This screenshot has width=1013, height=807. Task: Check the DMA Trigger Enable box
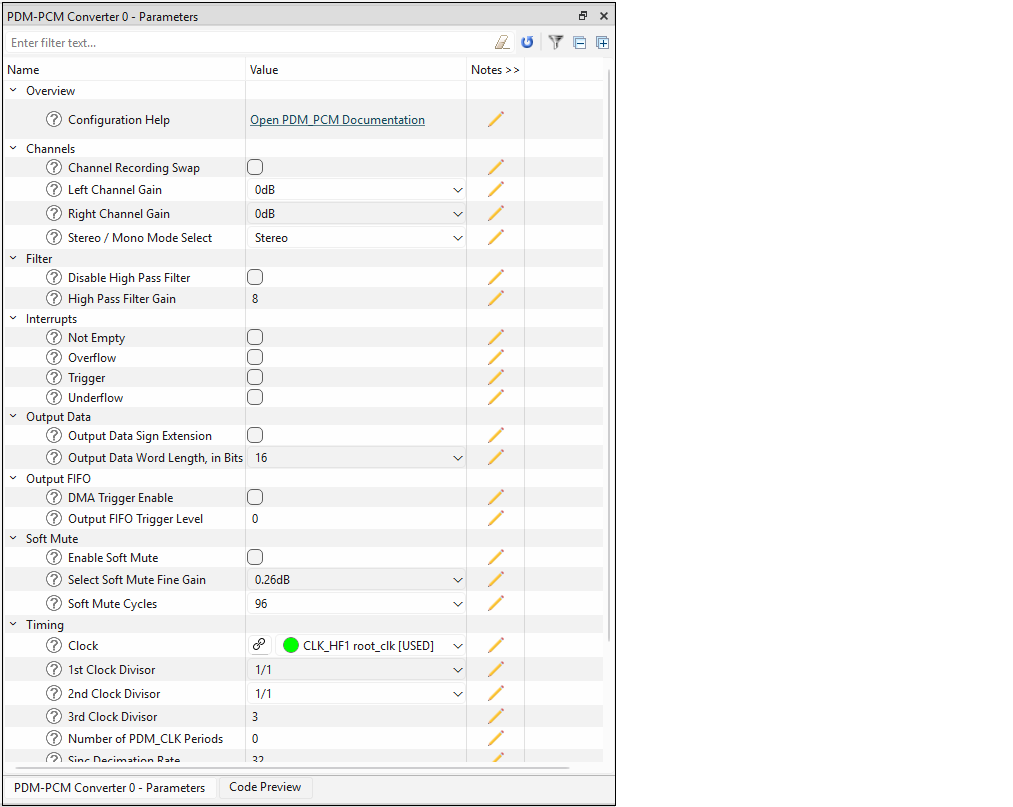tap(255, 498)
